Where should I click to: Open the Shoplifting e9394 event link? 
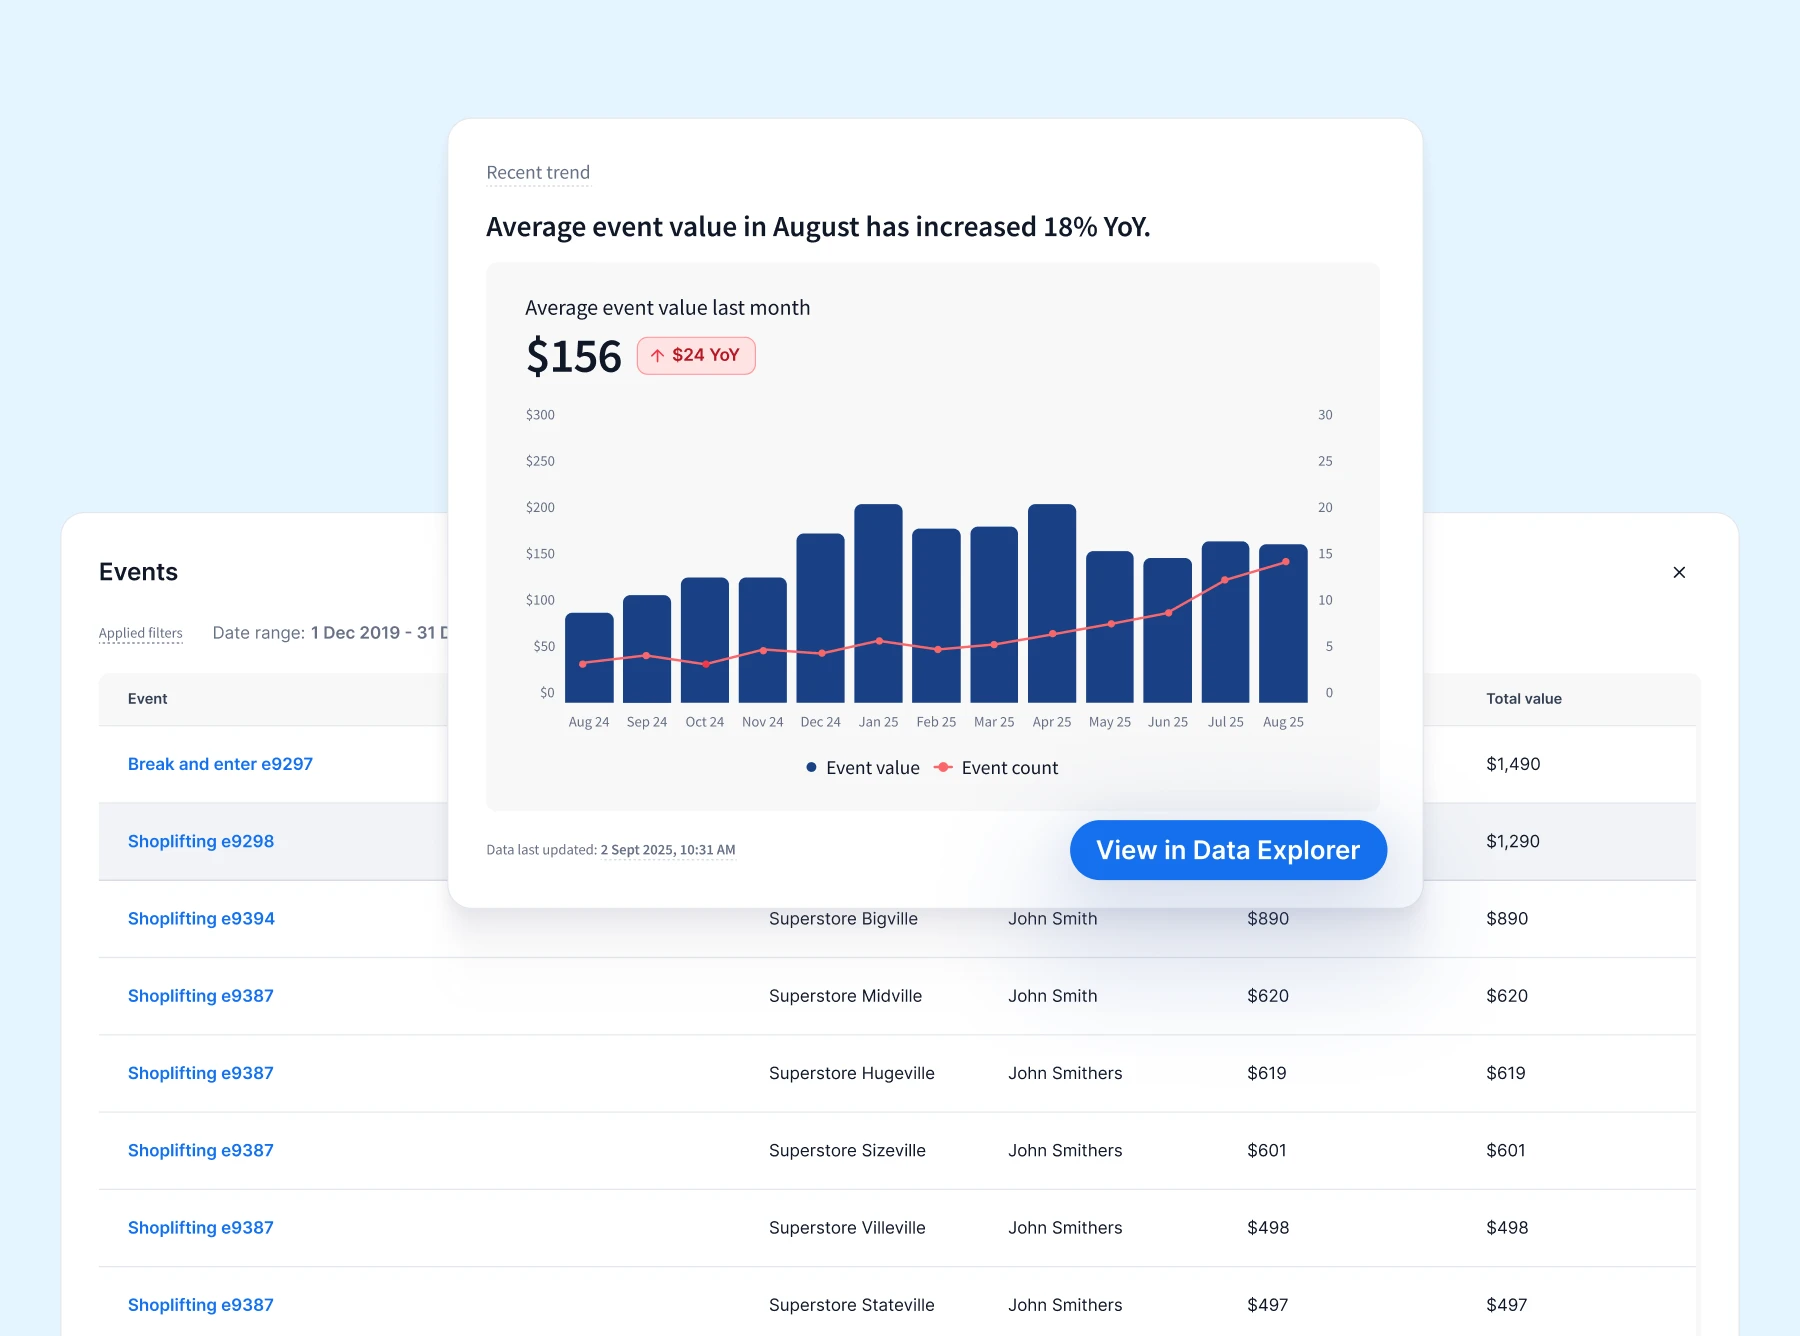click(x=201, y=918)
